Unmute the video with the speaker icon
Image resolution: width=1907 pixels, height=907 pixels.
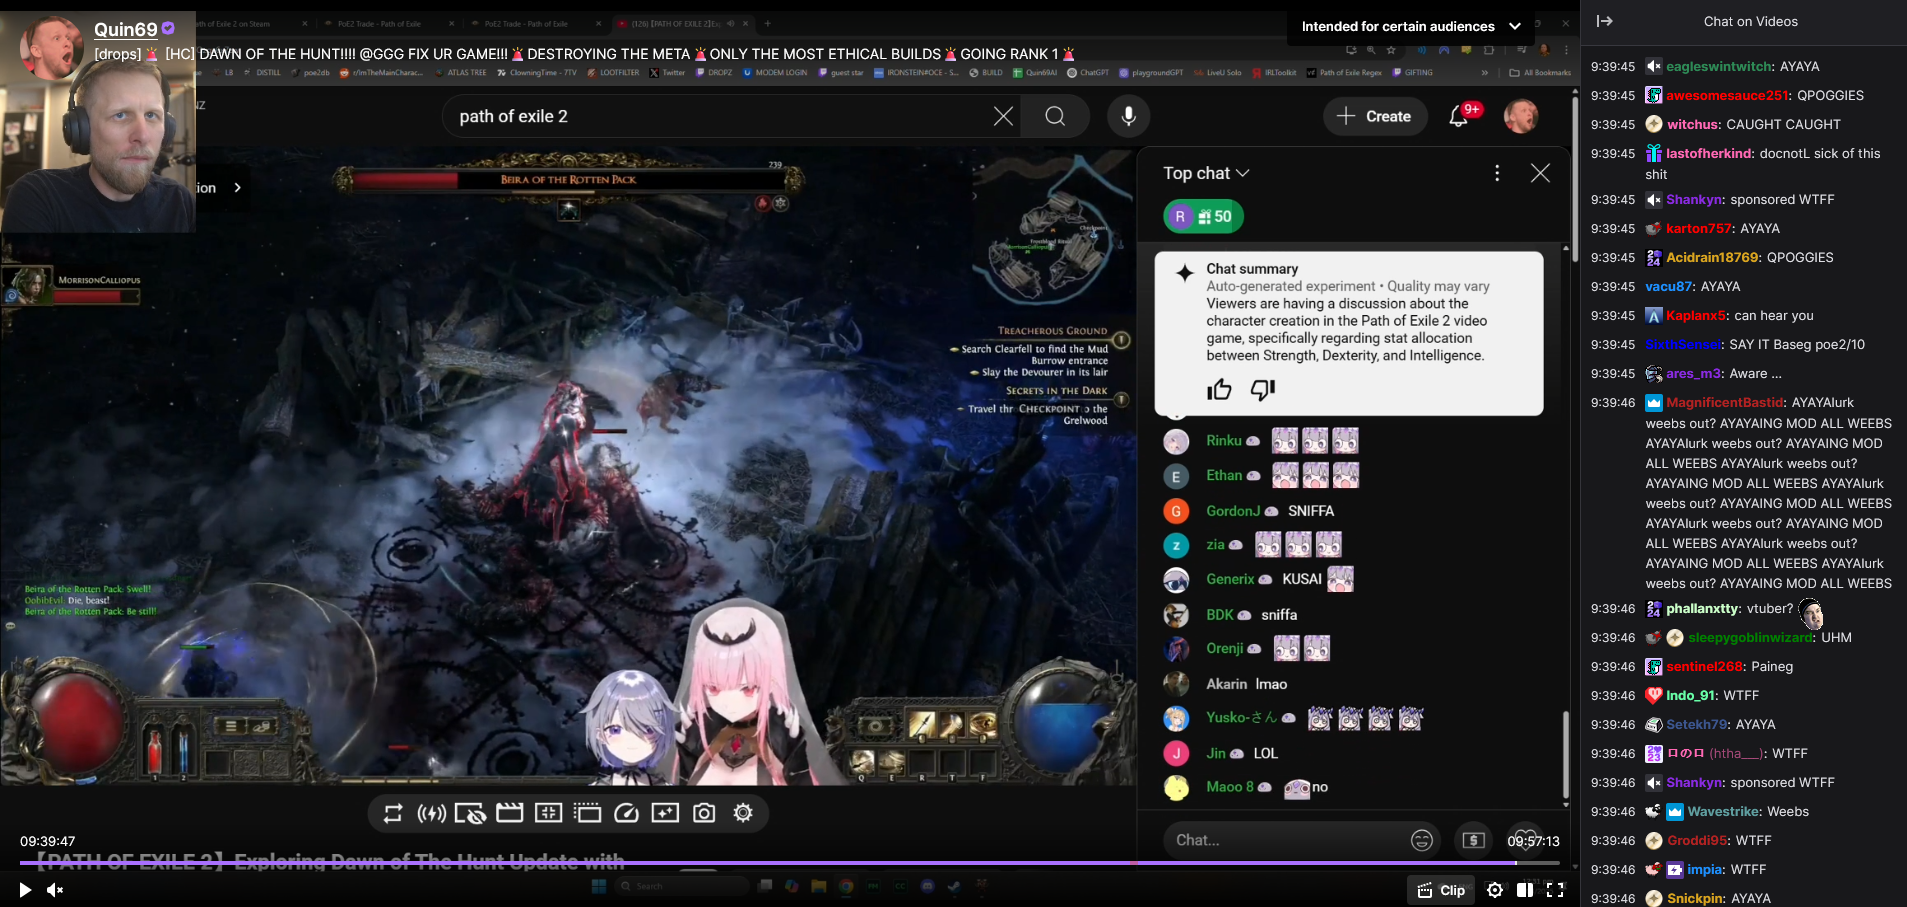(x=55, y=889)
